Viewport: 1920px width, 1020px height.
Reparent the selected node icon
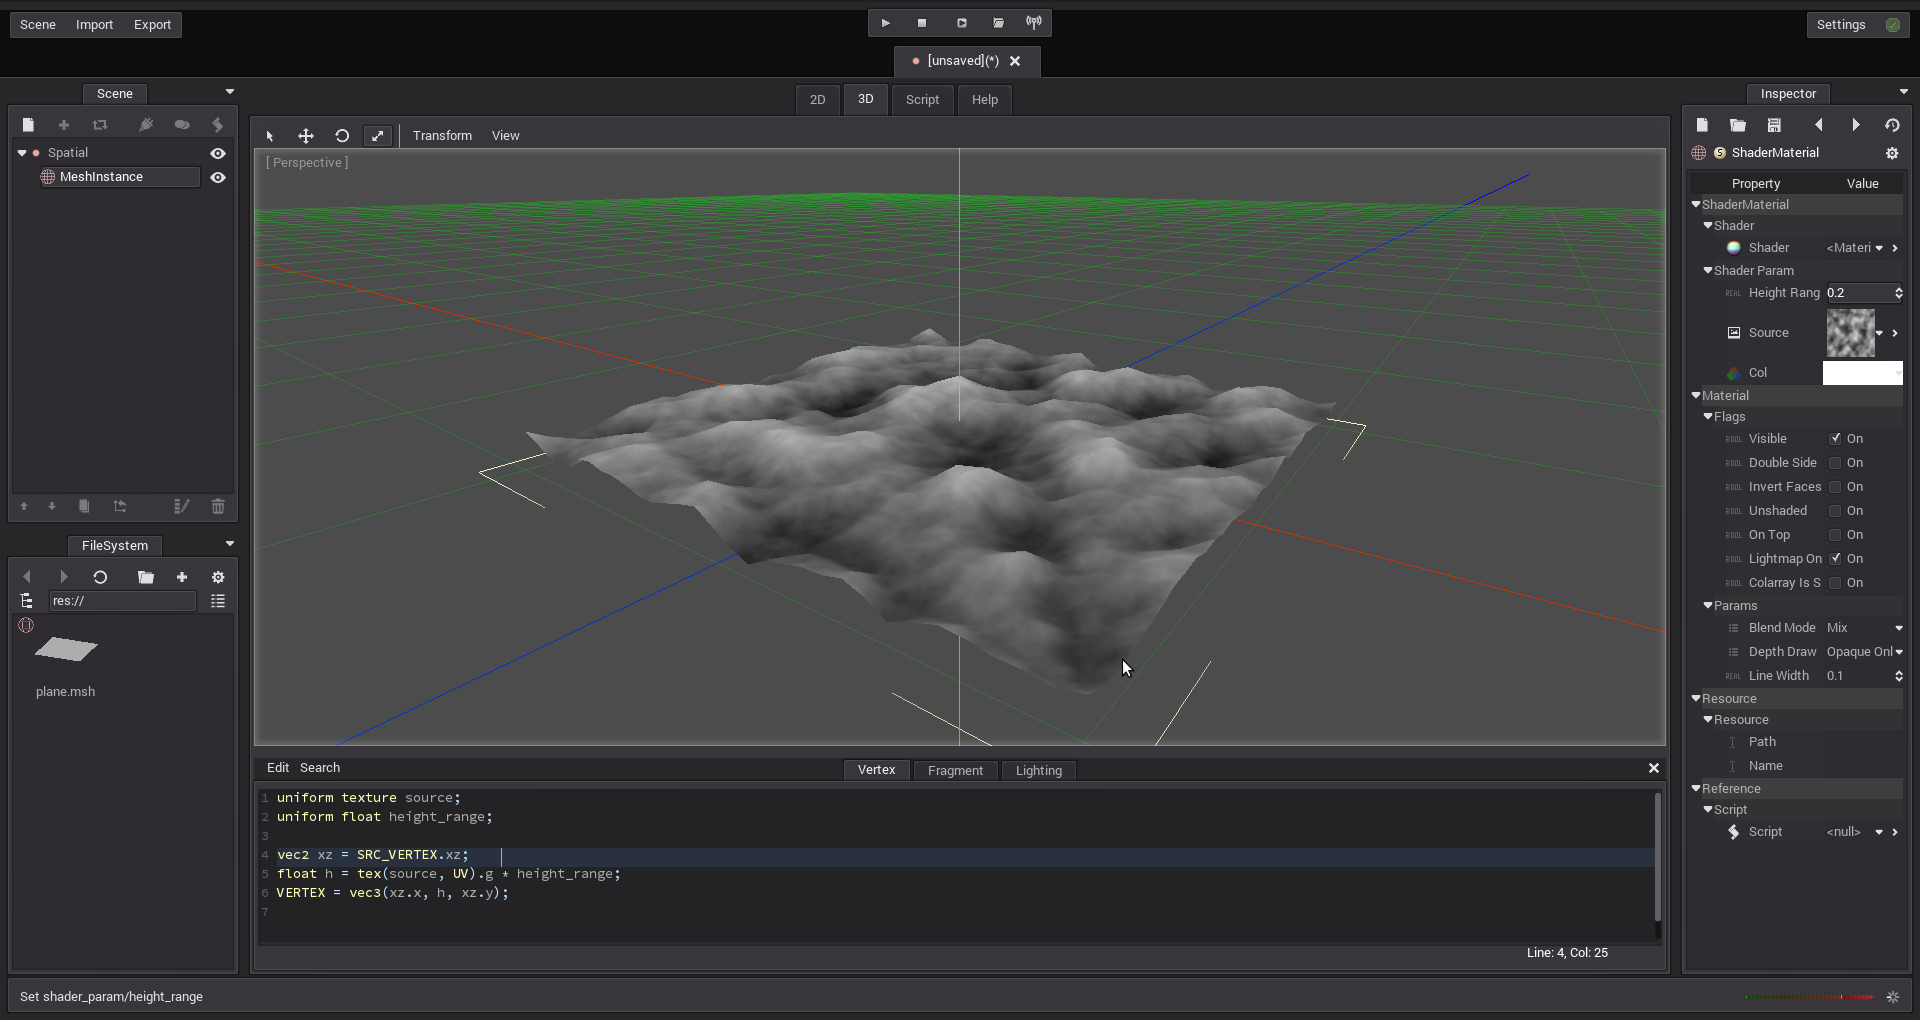tap(120, 507)
